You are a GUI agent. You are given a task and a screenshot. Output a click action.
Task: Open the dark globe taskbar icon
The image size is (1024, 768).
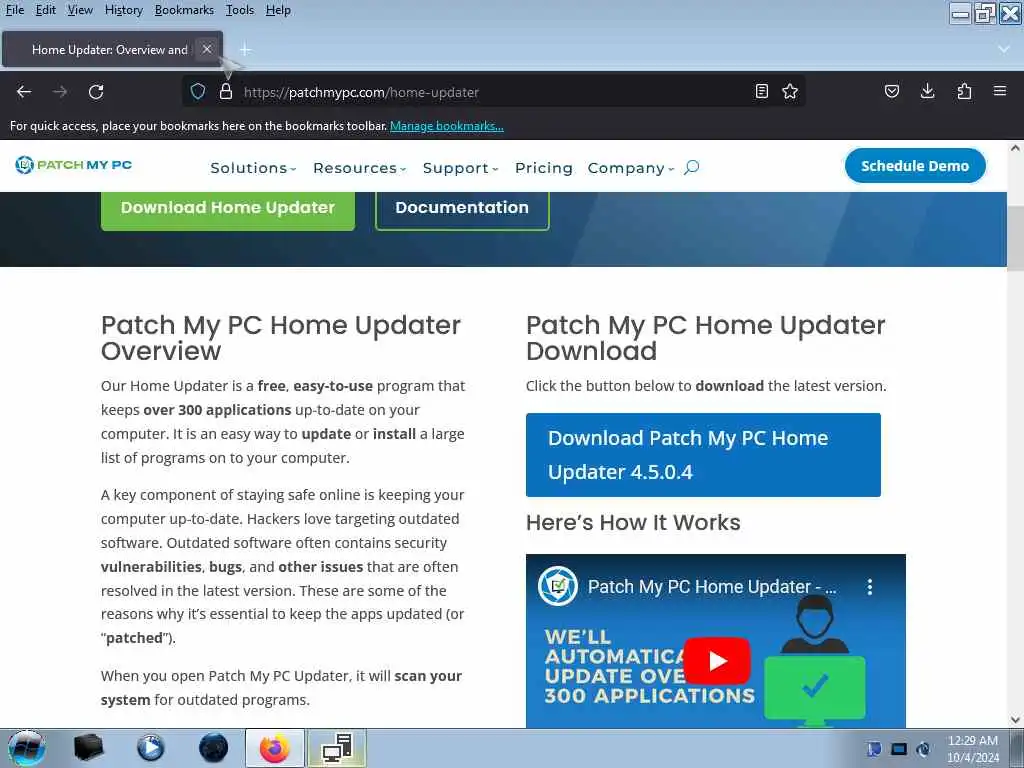(x=213, y=748)
